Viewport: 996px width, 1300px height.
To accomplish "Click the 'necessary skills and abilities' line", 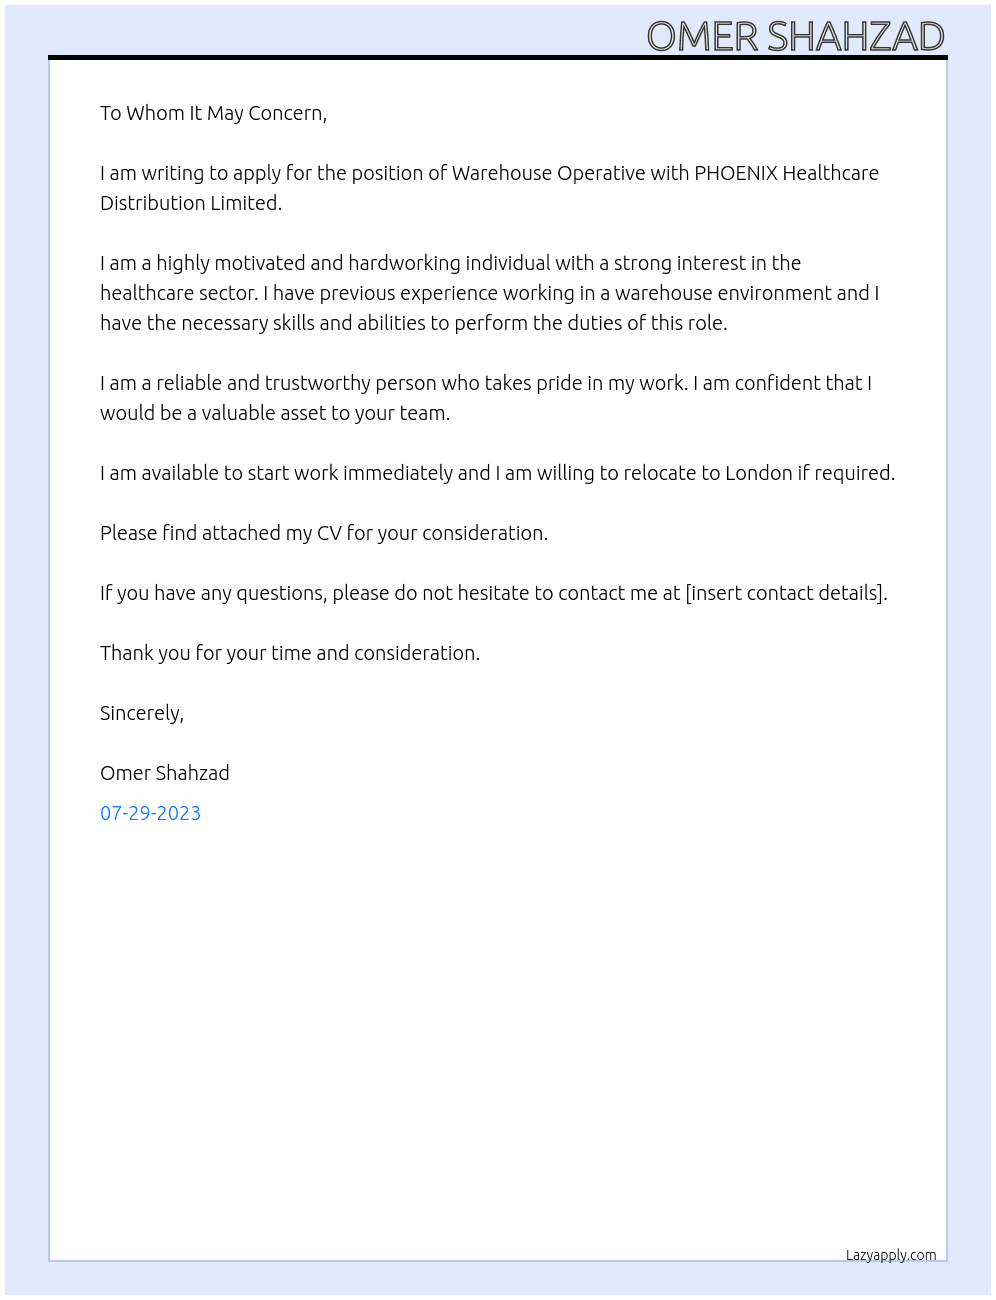I will click(413, 323).
